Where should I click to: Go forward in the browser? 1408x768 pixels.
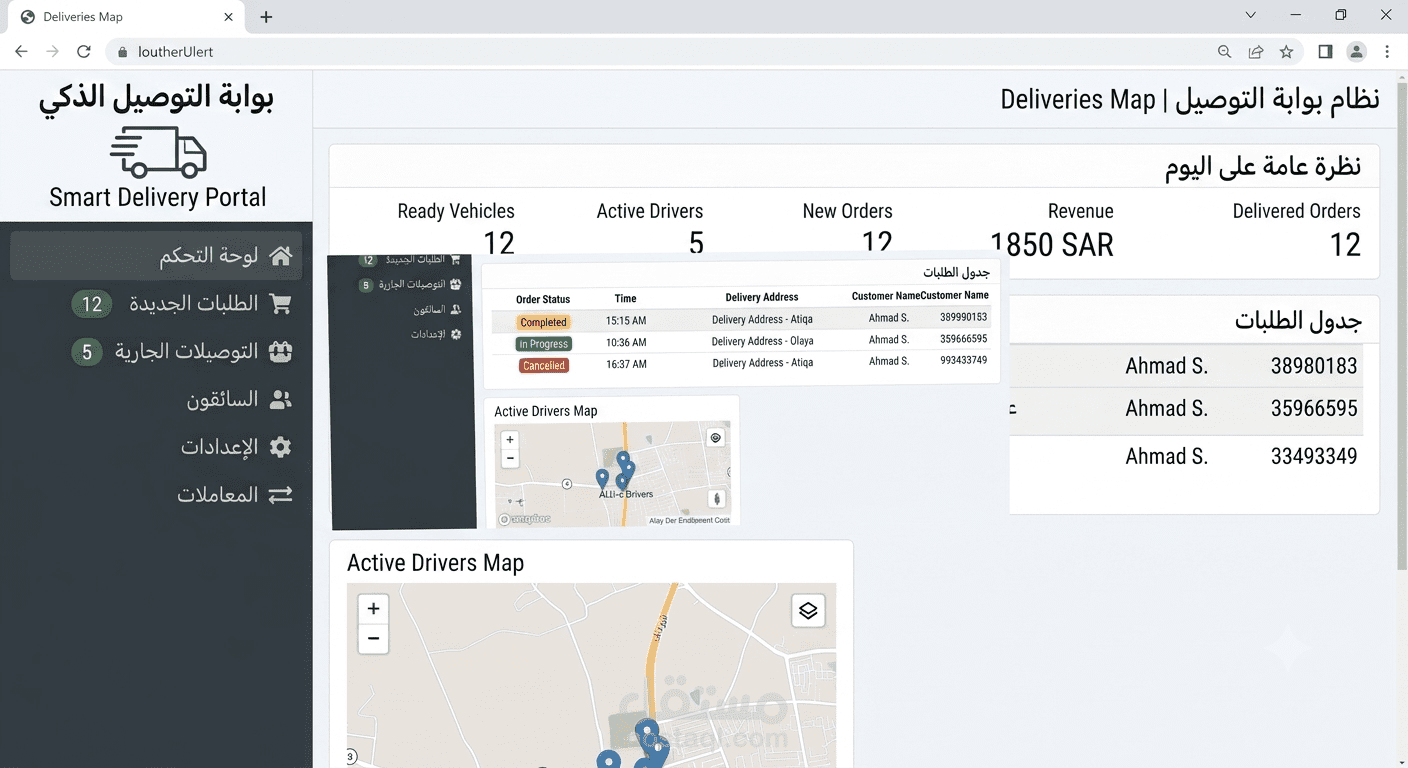pyautogui.click(x=53, y=52)
